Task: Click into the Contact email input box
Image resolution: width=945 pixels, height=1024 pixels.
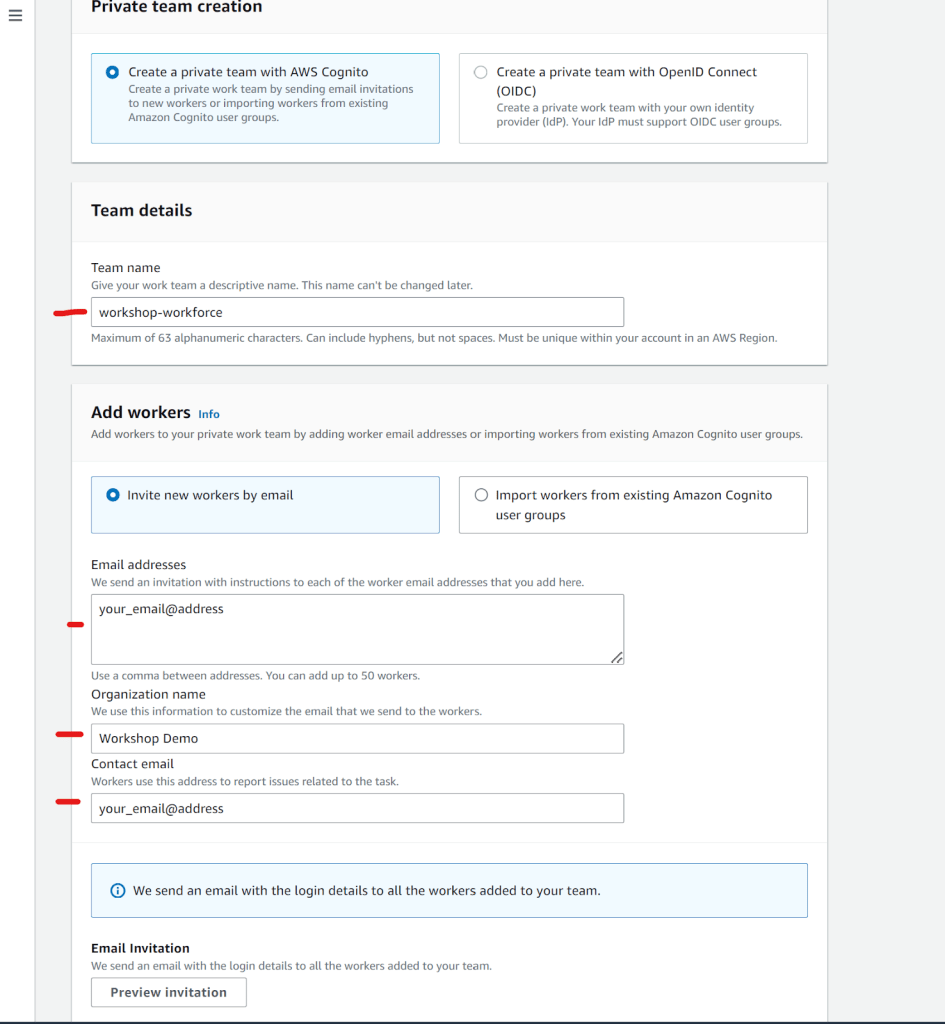Action: [x=357, y=808]
